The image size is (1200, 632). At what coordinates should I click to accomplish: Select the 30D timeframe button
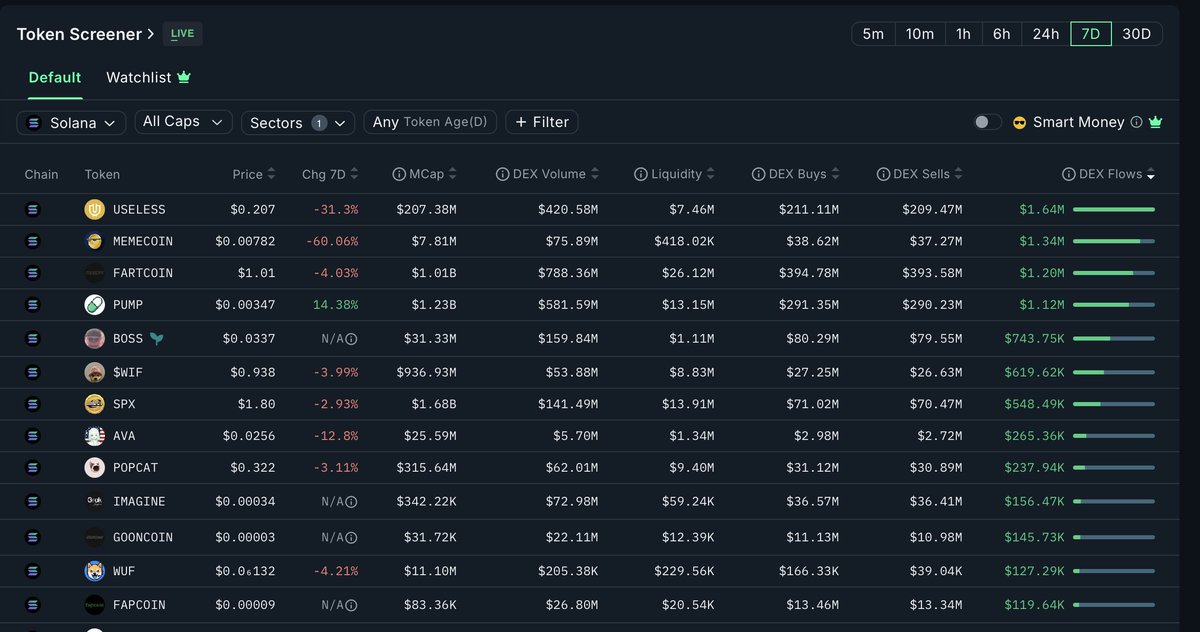1137,33
